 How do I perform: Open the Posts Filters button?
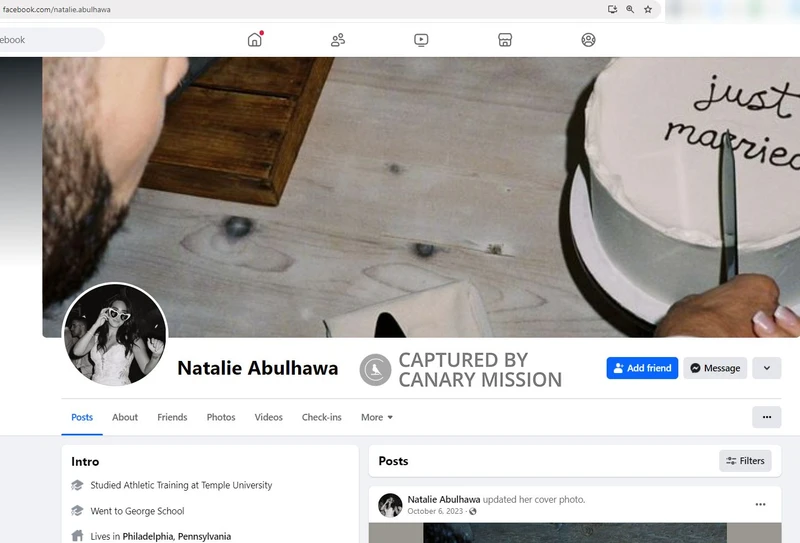tap(745, 461)
